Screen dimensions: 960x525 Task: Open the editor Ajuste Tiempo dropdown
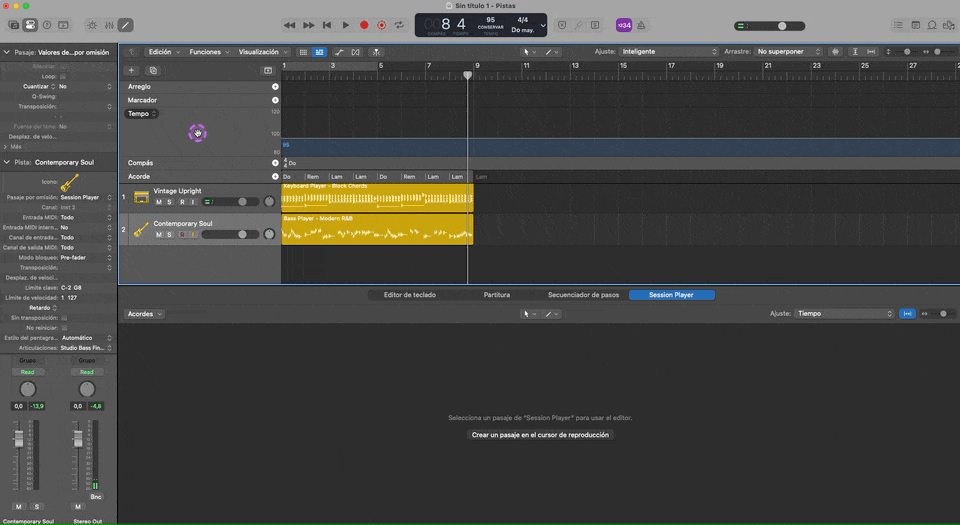844,313
